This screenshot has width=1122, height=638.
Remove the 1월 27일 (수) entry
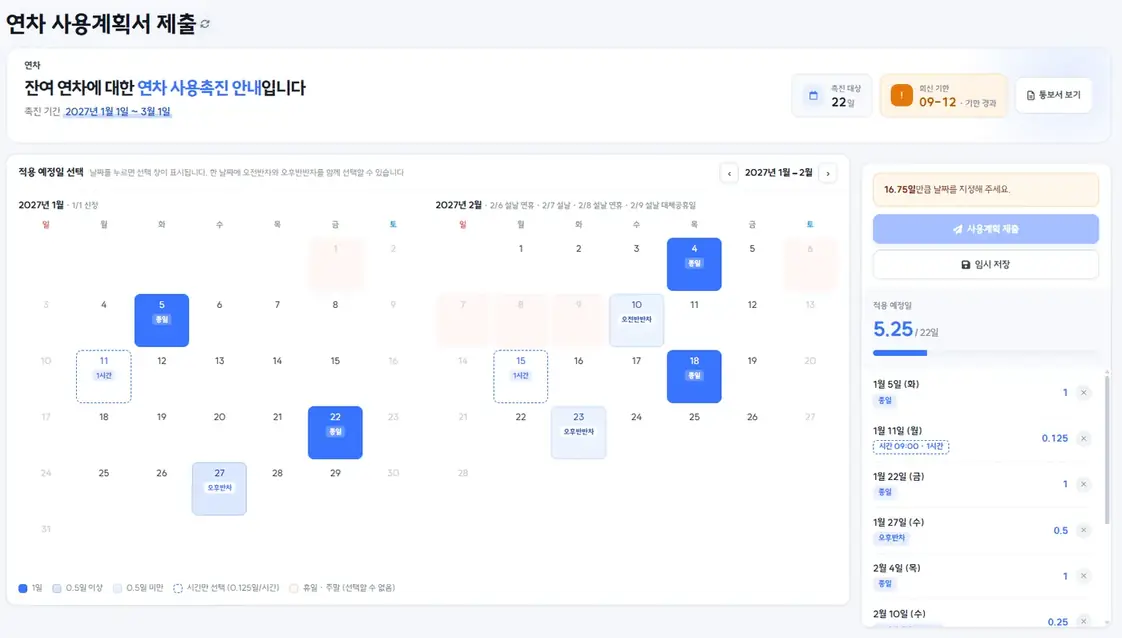tap(1083, 530)
